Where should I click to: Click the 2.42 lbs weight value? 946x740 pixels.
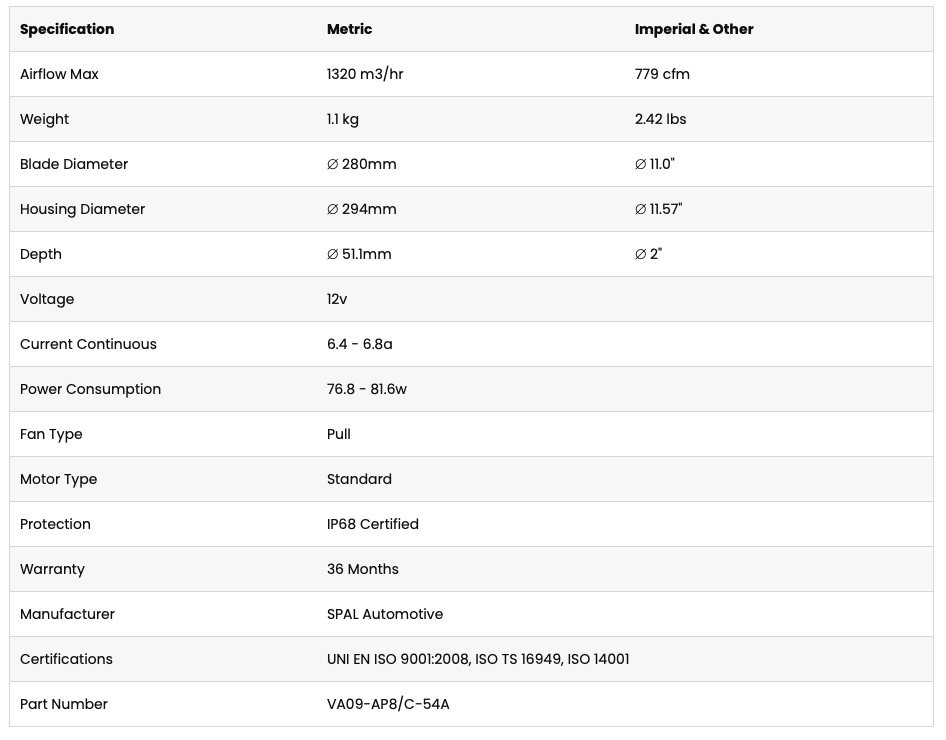pyautogui.click(x=661, y=119)
